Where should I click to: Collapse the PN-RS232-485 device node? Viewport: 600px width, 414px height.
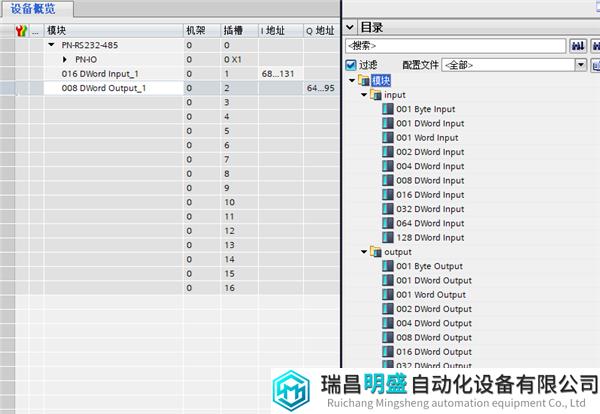click(51, 45)
